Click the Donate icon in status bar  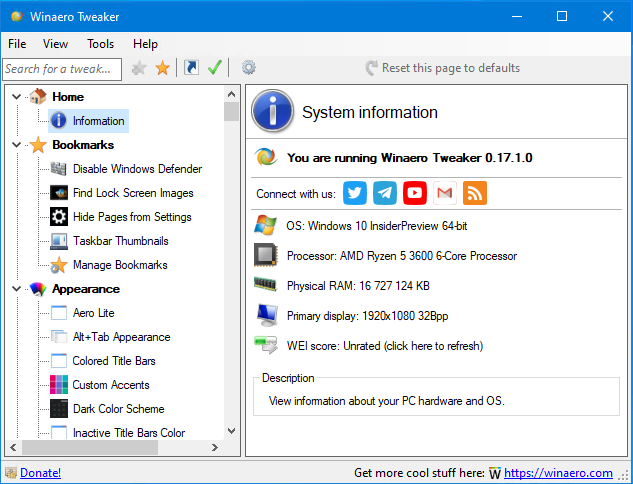click(x=11, y=472)
